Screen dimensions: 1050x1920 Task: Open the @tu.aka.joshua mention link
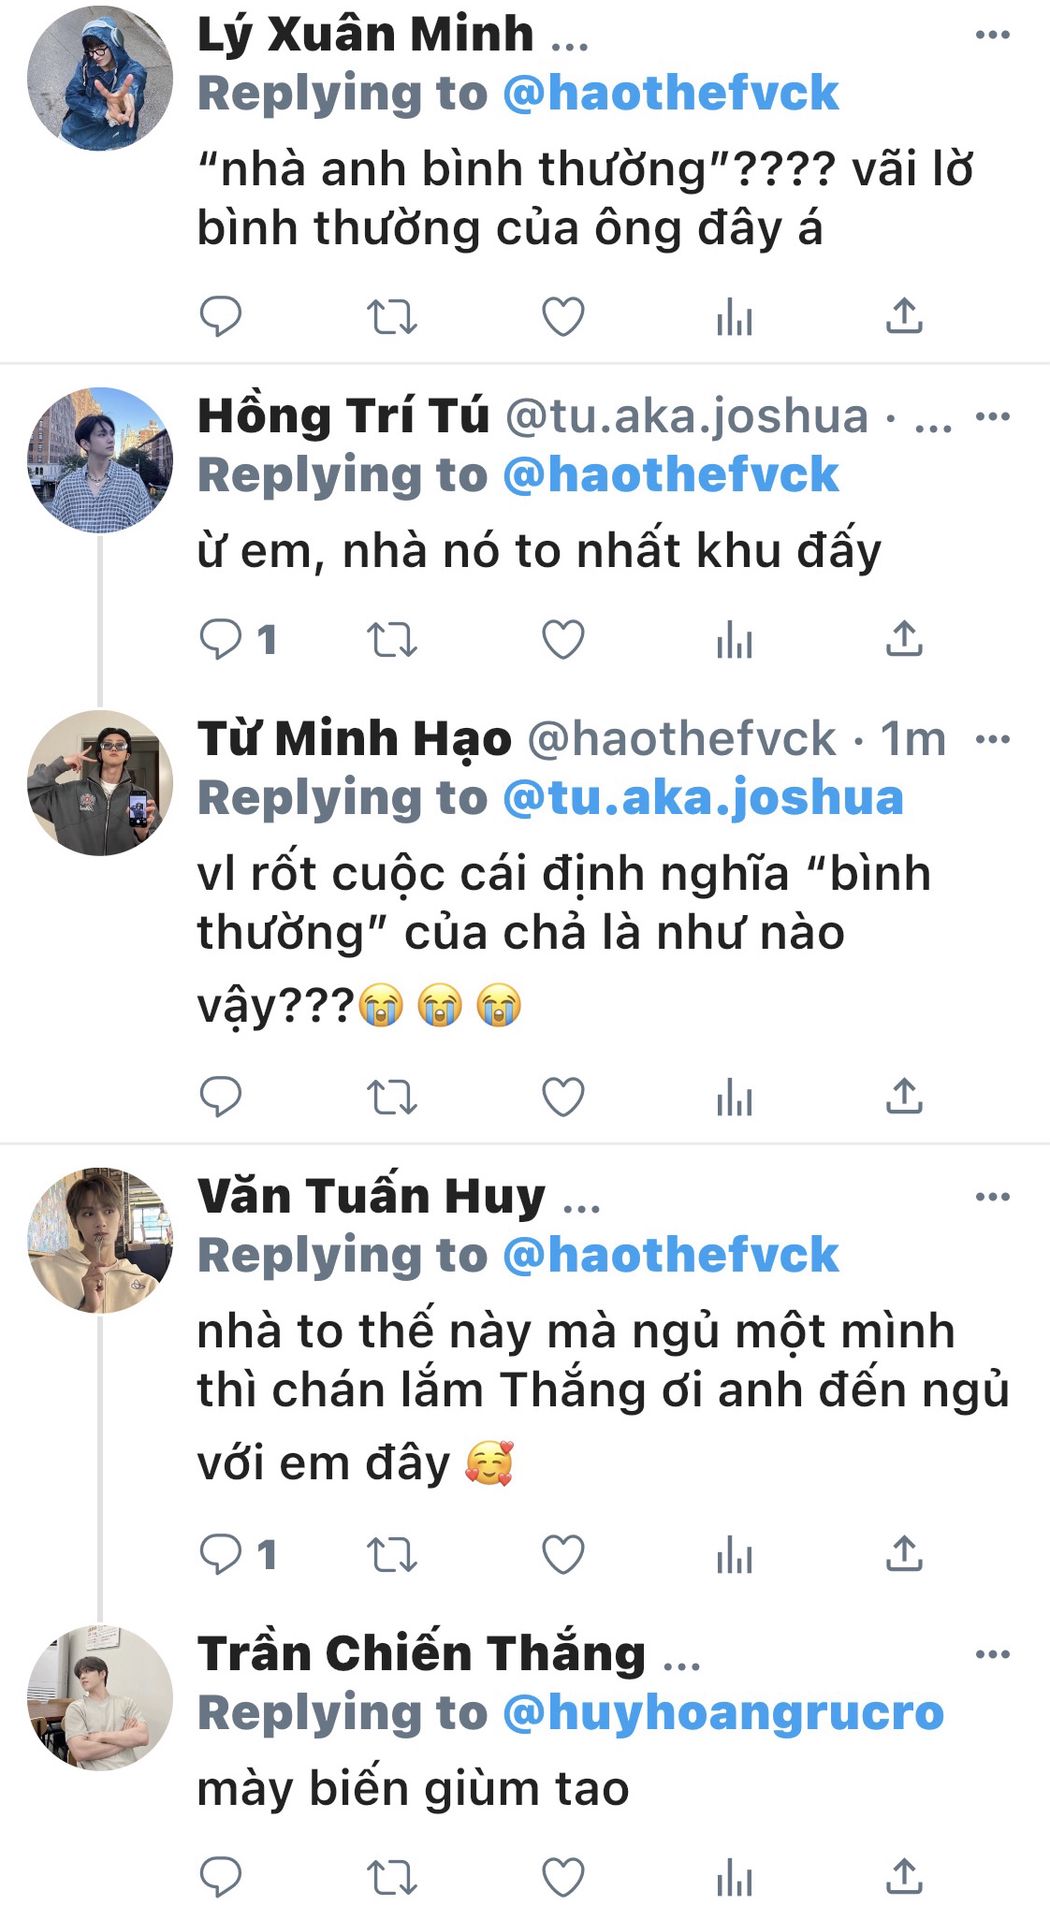click(702, 798)
